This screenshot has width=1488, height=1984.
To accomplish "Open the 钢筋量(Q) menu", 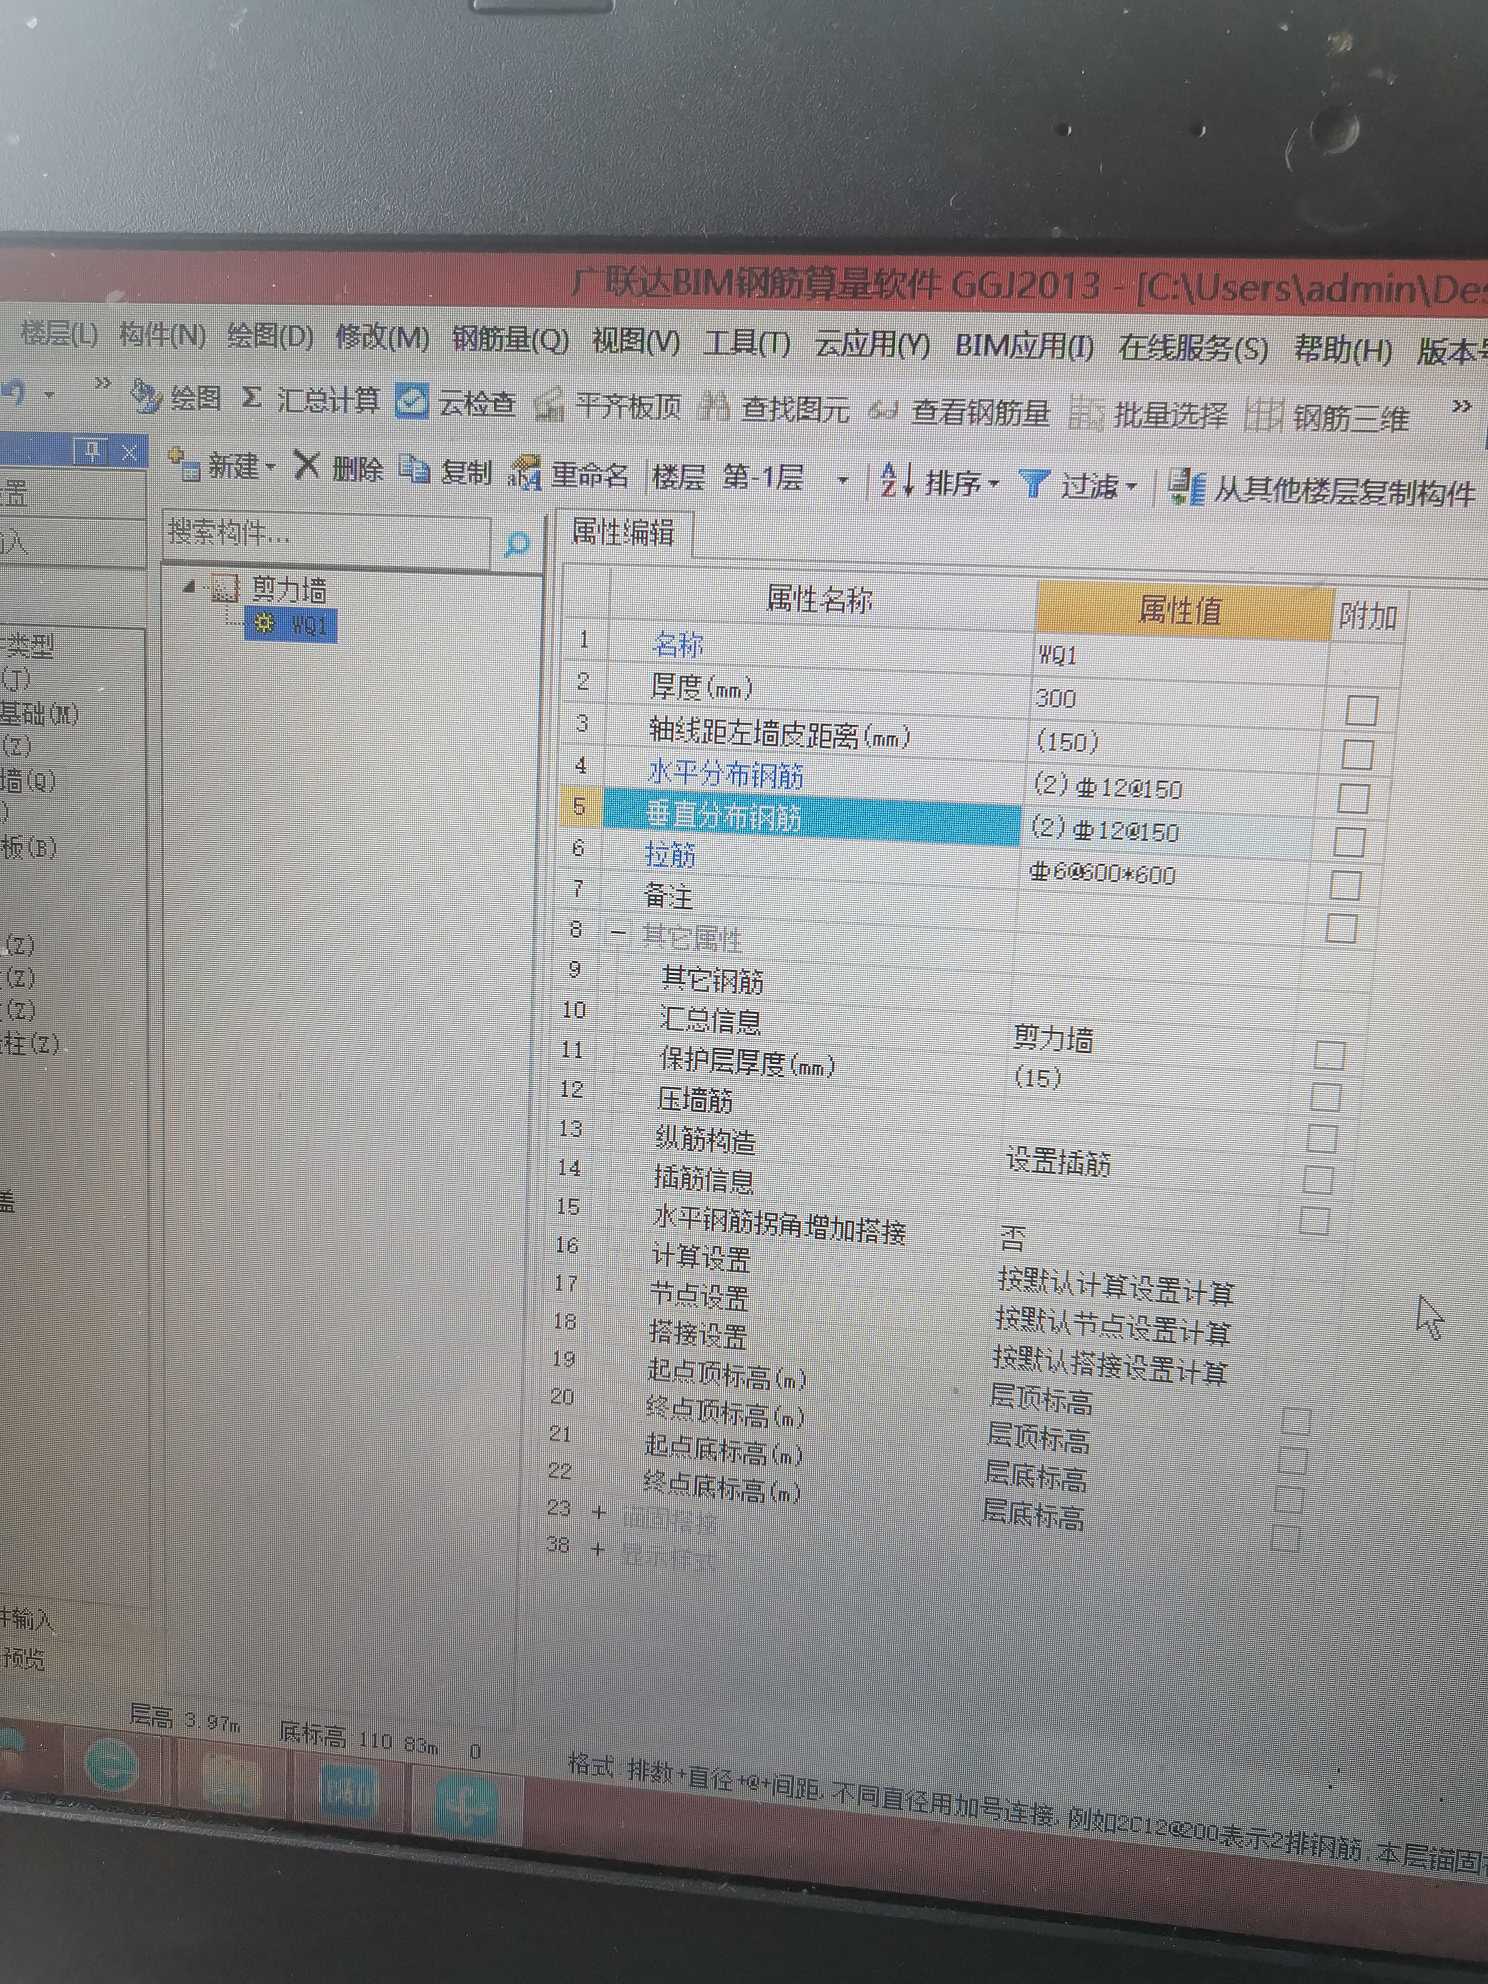I will pos(510,340).
